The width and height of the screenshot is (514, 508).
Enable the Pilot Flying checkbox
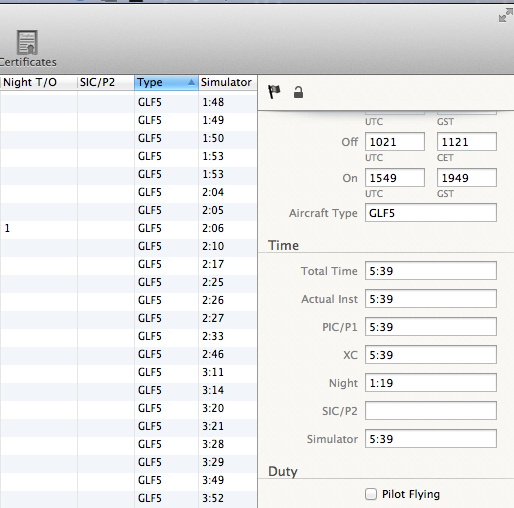[x=371, y=494]
